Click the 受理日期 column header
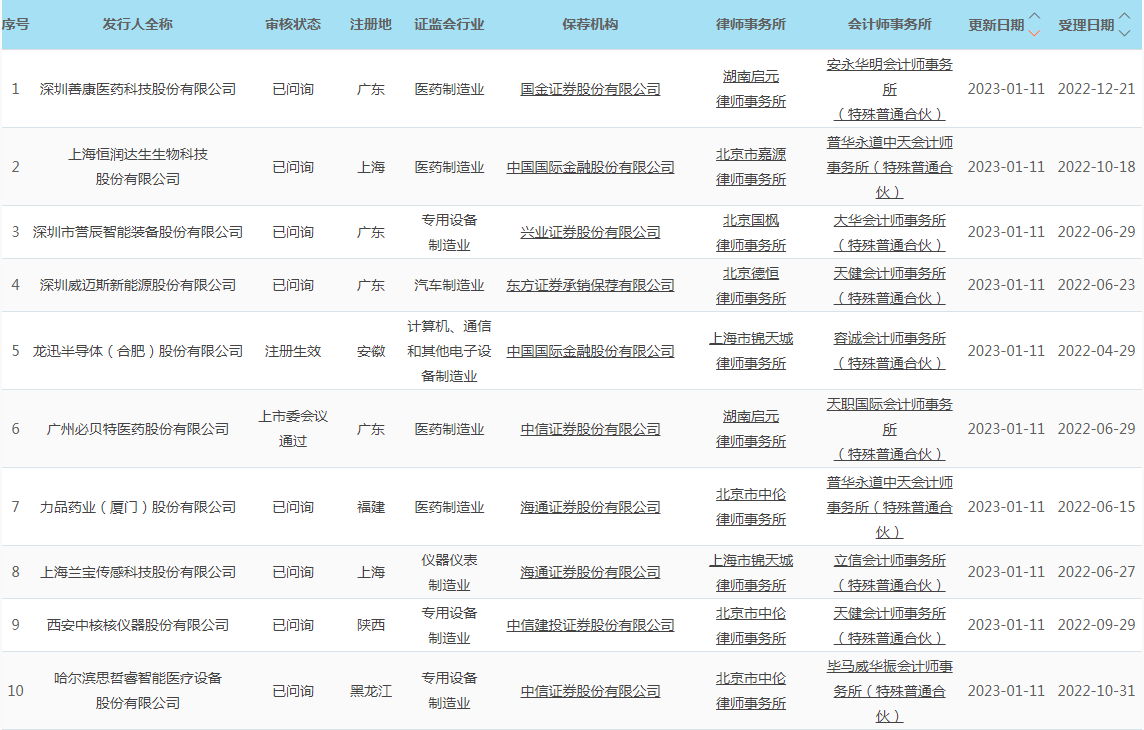This screenshot has height=730, width=1144. coord(1085,25)
